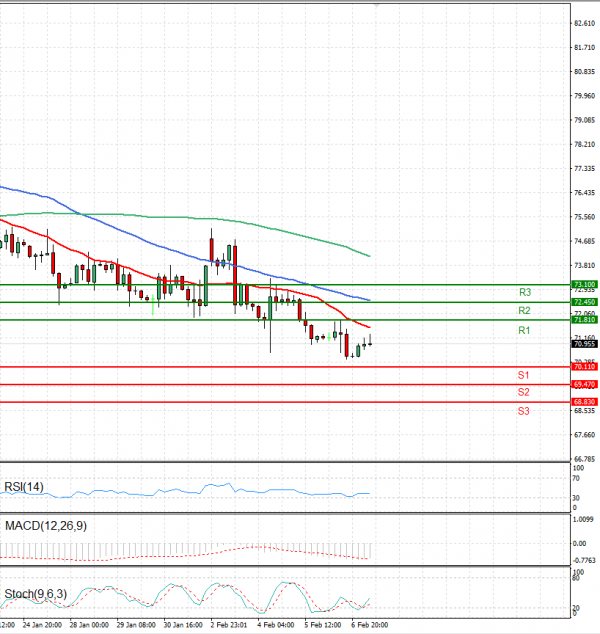Viewport: 600px width, 634px height.
Task: Click the chart shift triangle marker at top
Action: pos(376,5)
